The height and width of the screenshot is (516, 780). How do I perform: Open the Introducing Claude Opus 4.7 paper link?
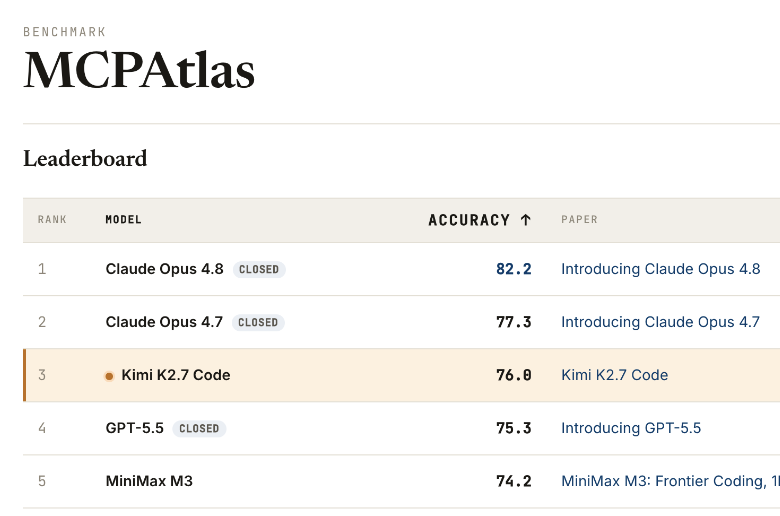[660, 322]
